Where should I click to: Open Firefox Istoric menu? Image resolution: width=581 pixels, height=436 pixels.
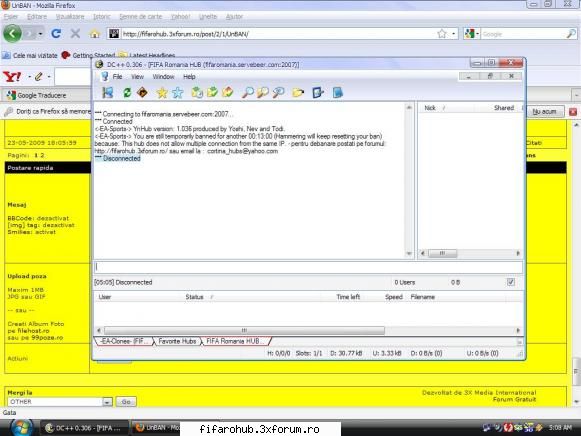click(102, 17)
